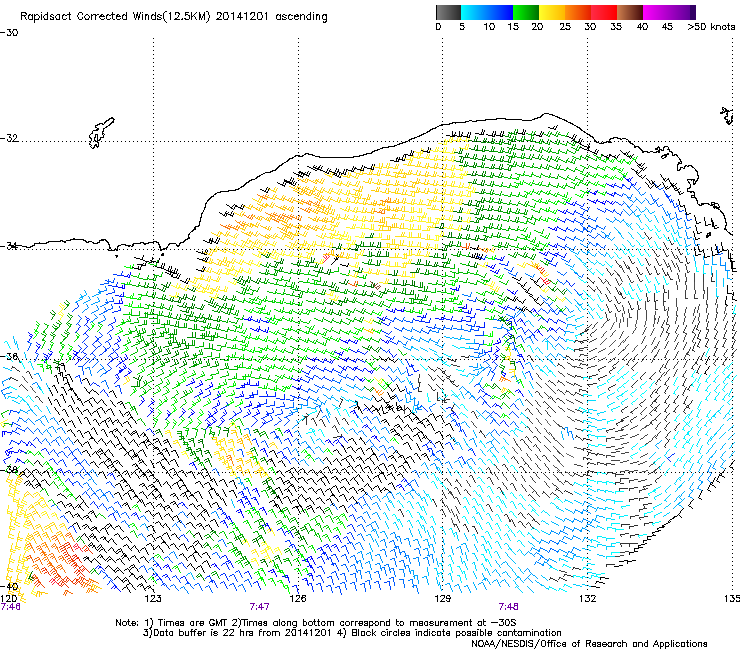Click the purple time stamp '7:46' at bottom left
This screenshot has width=740, height=650.
(x=10, y=607)
